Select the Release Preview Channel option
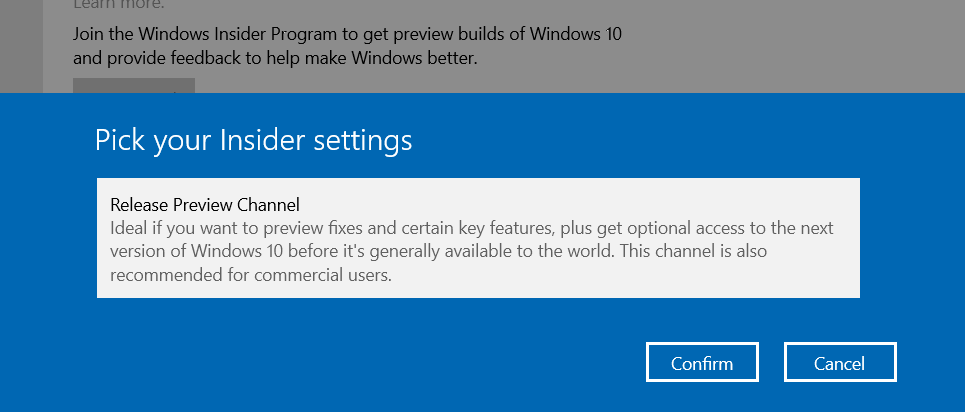 point(478,238)
